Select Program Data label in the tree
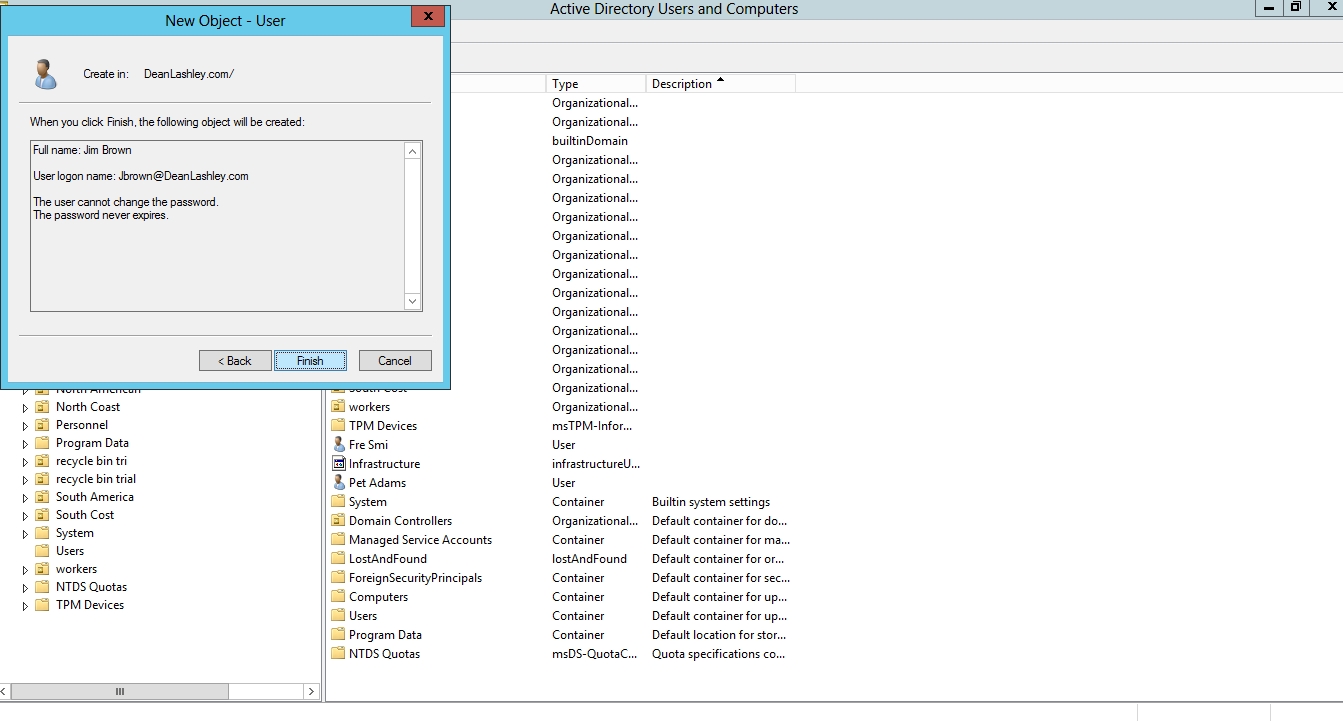Image resolution: width=1343 pixels, height=721 pixels. [92, 443]
